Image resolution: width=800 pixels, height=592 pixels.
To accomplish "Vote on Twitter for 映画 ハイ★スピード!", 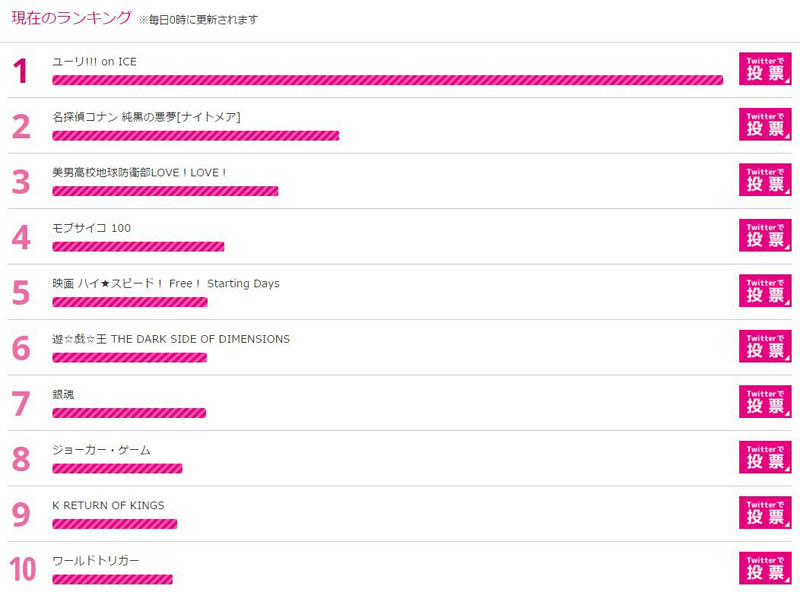I will point(765,291).
